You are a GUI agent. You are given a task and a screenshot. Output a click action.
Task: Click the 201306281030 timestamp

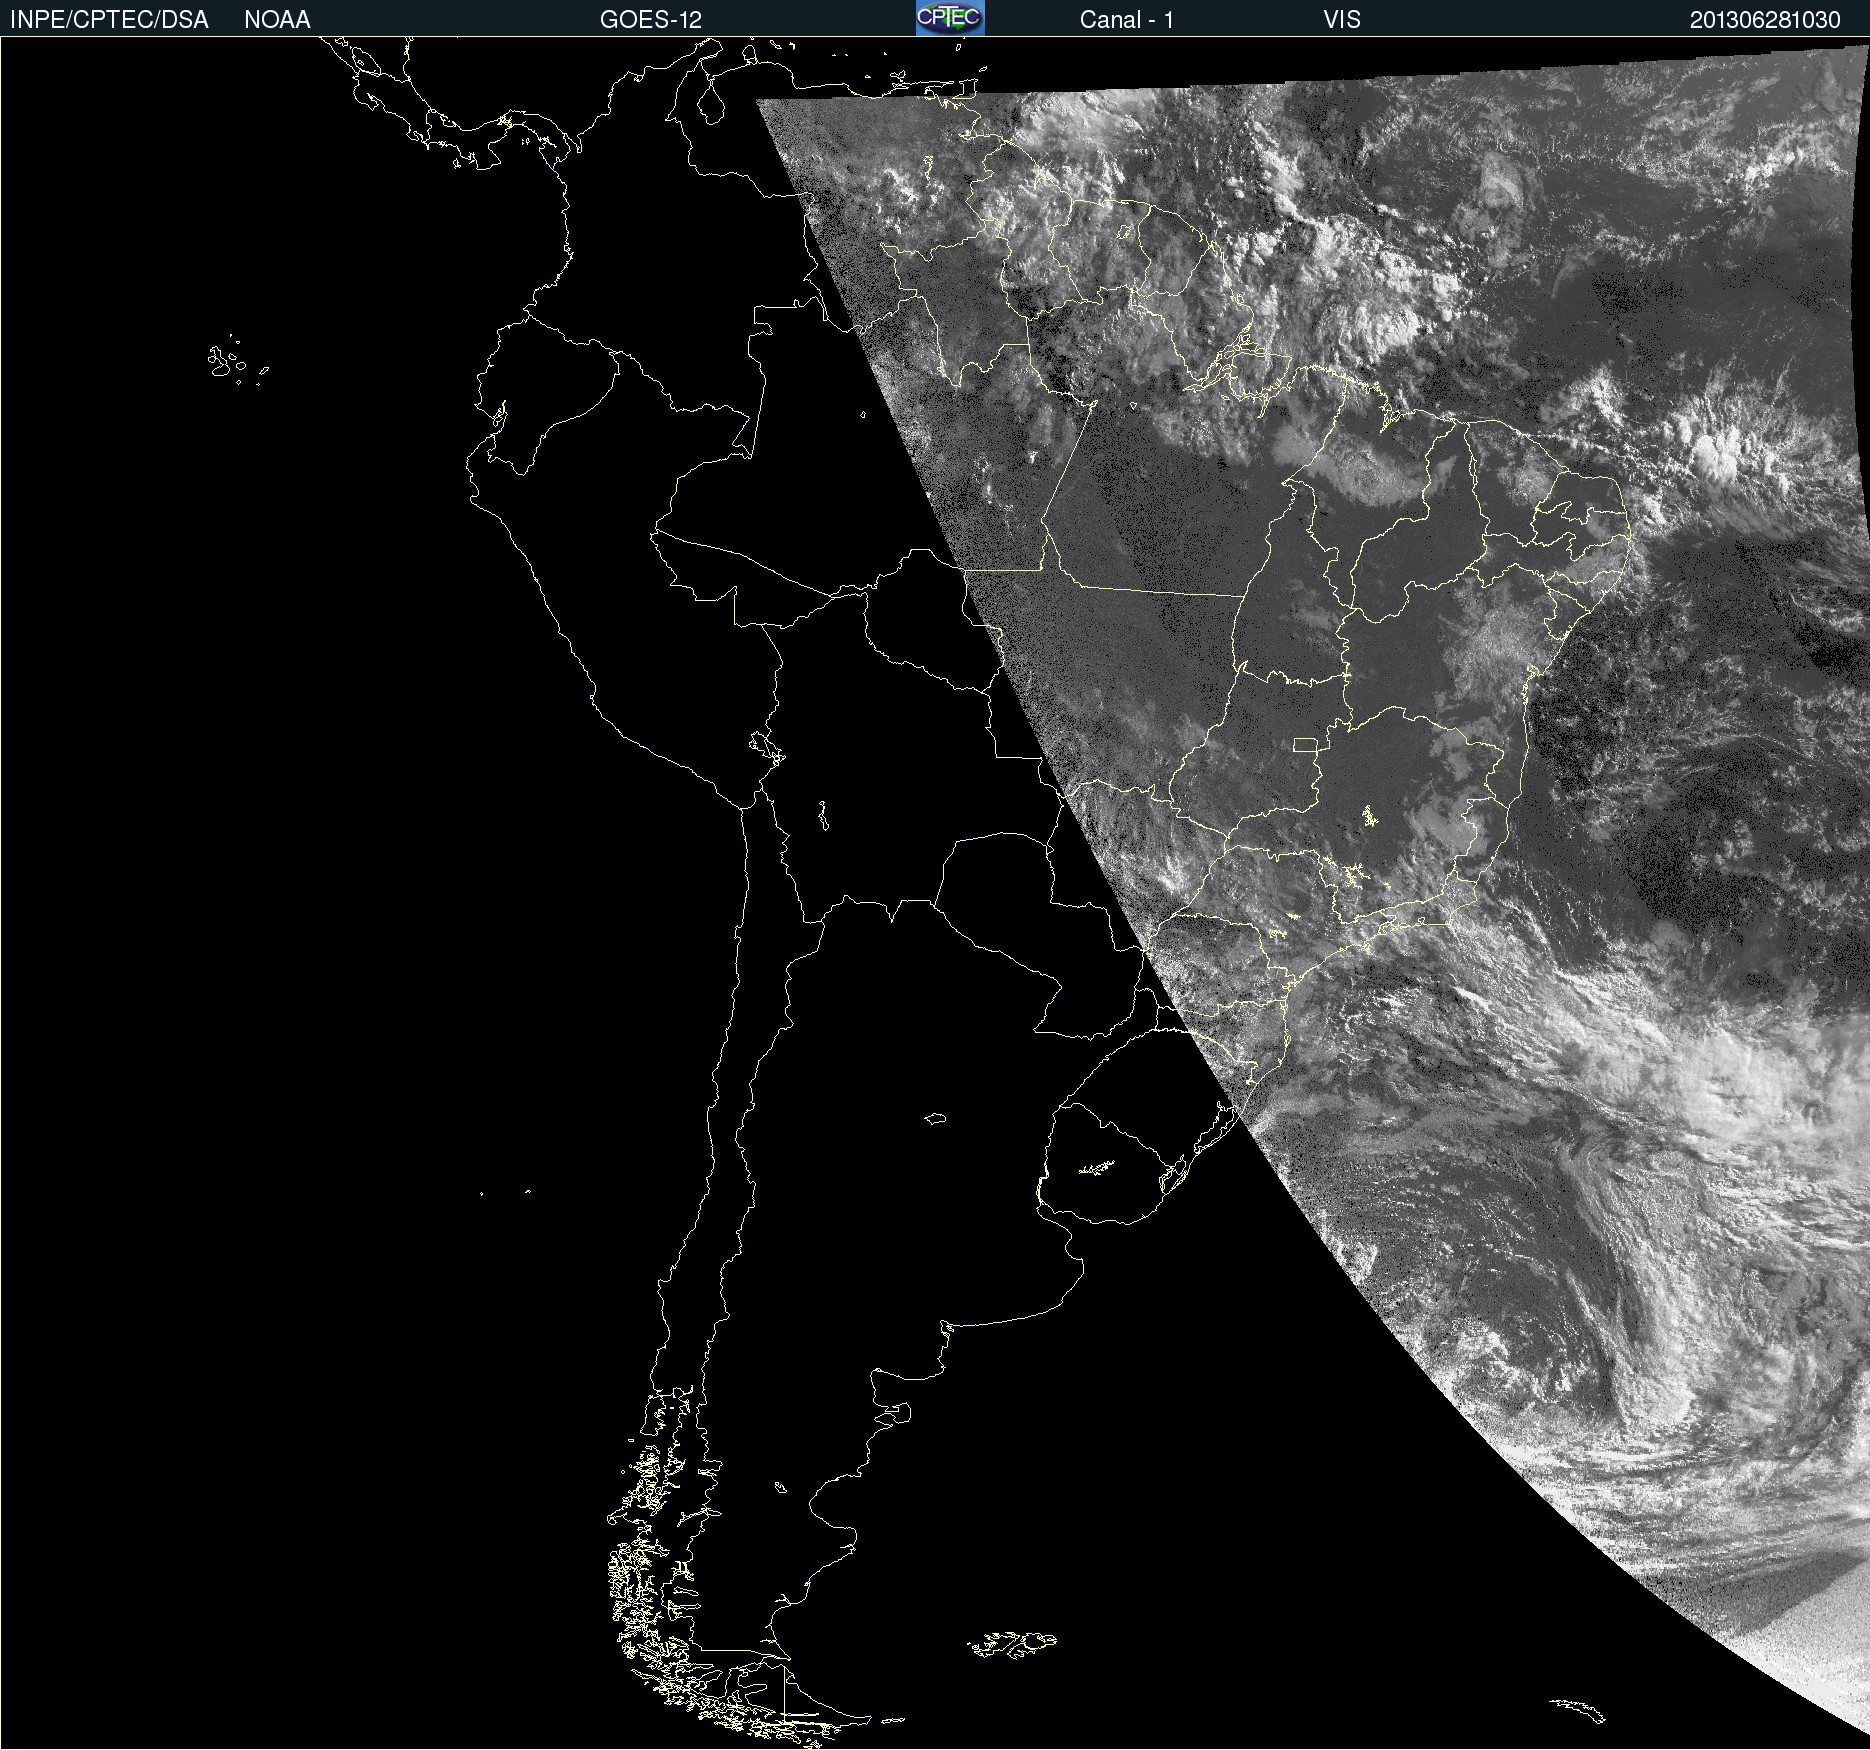[1765, 20]
